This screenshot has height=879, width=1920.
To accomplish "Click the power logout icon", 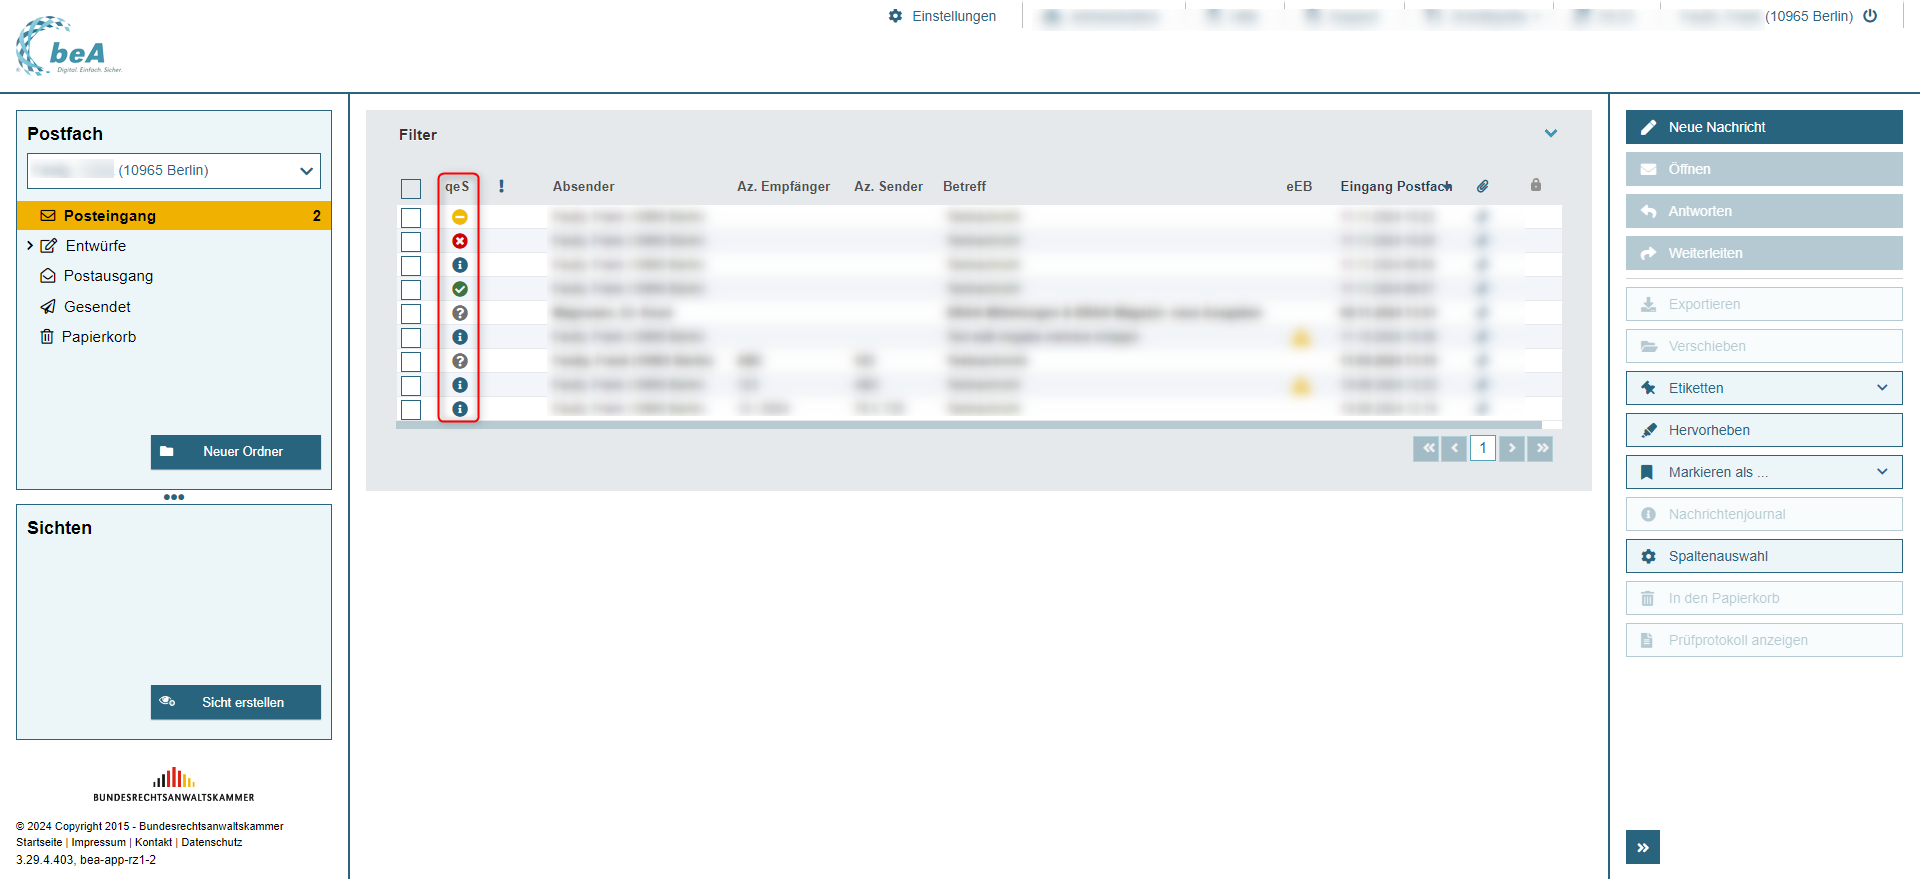I will click(x=1870, y=16).
